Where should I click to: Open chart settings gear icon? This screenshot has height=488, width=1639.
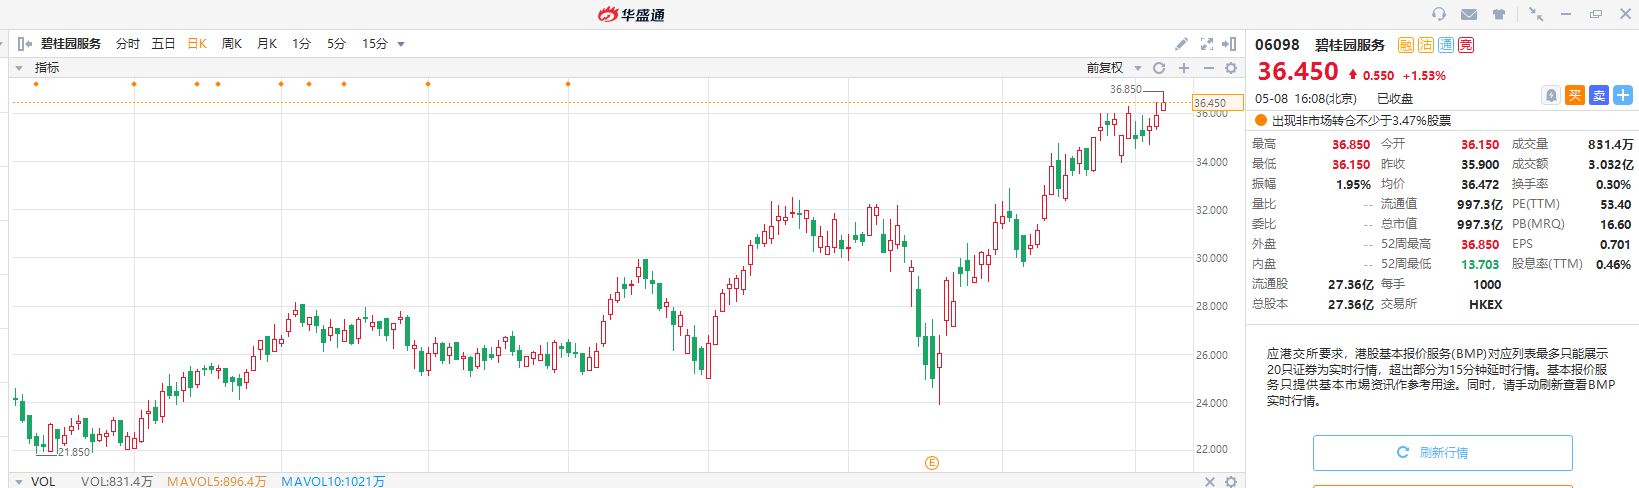coord(1231,68)
